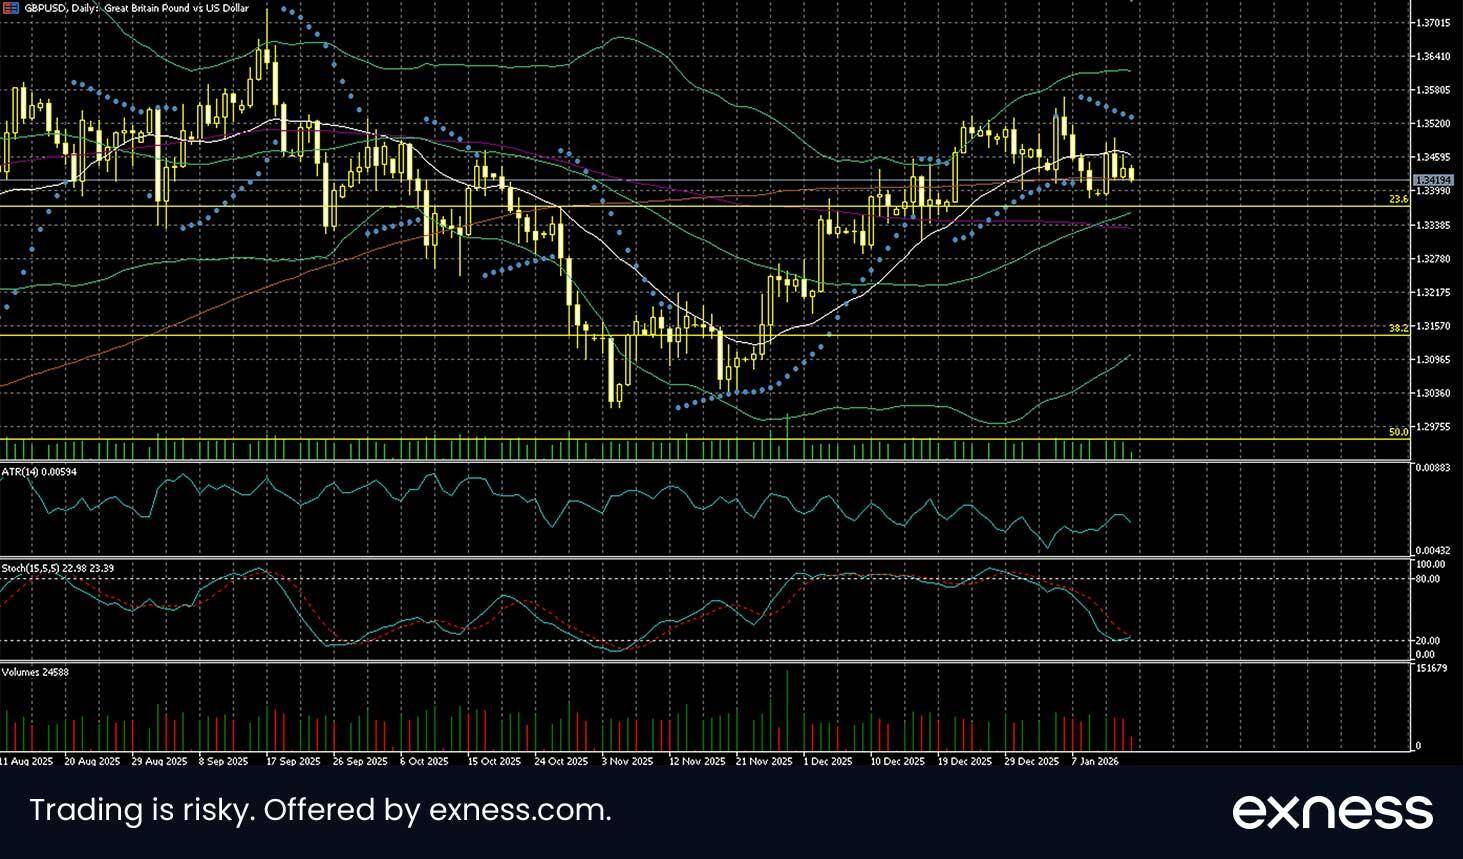Select the GBPUSD Daily chart title

[135, 7]
